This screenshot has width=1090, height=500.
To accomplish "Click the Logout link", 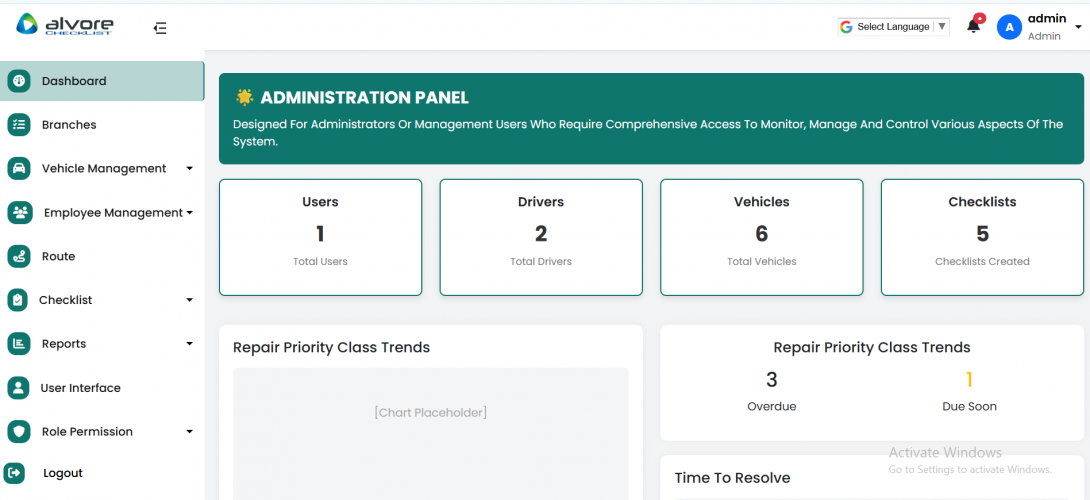I will point(63,473).
